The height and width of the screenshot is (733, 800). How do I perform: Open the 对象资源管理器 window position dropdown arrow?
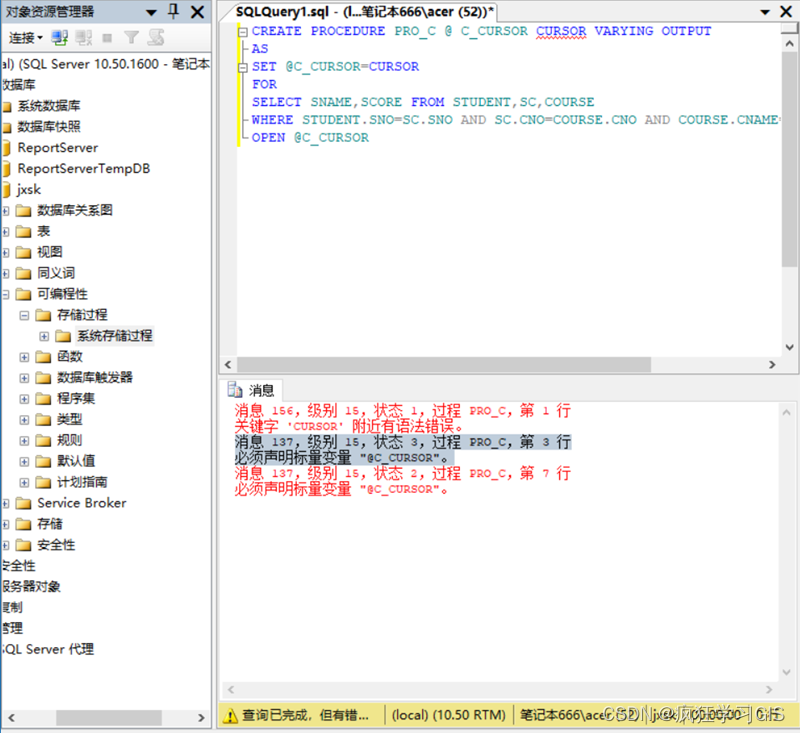click(151, 12)
